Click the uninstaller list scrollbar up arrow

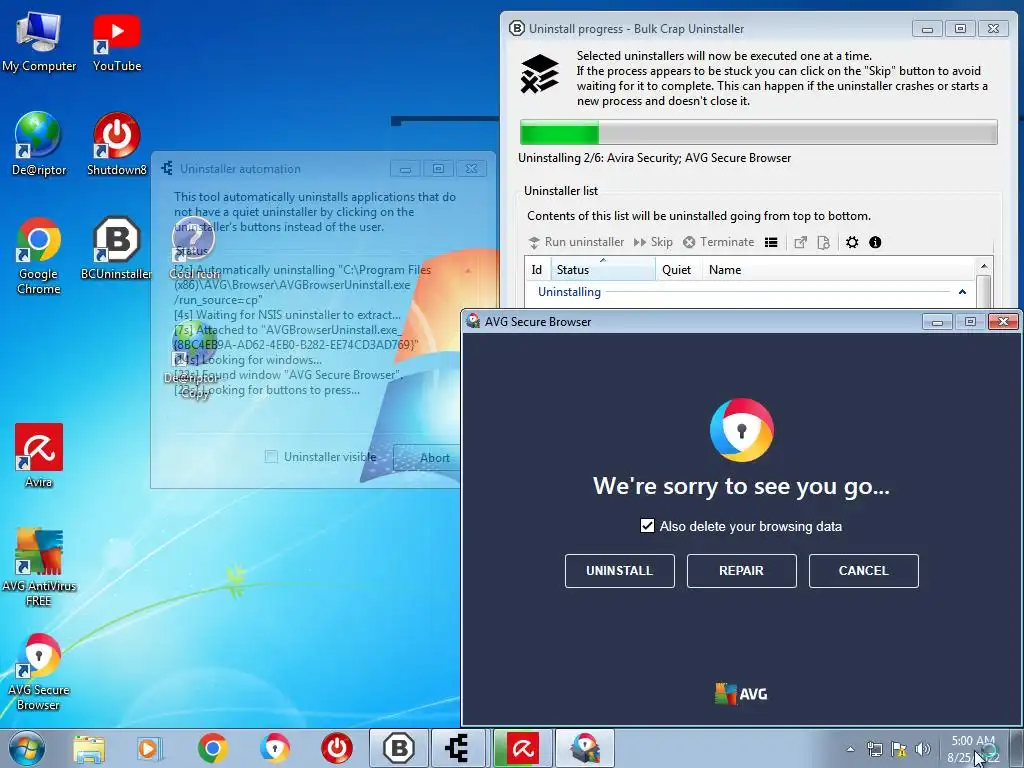(x=984, y=266)
